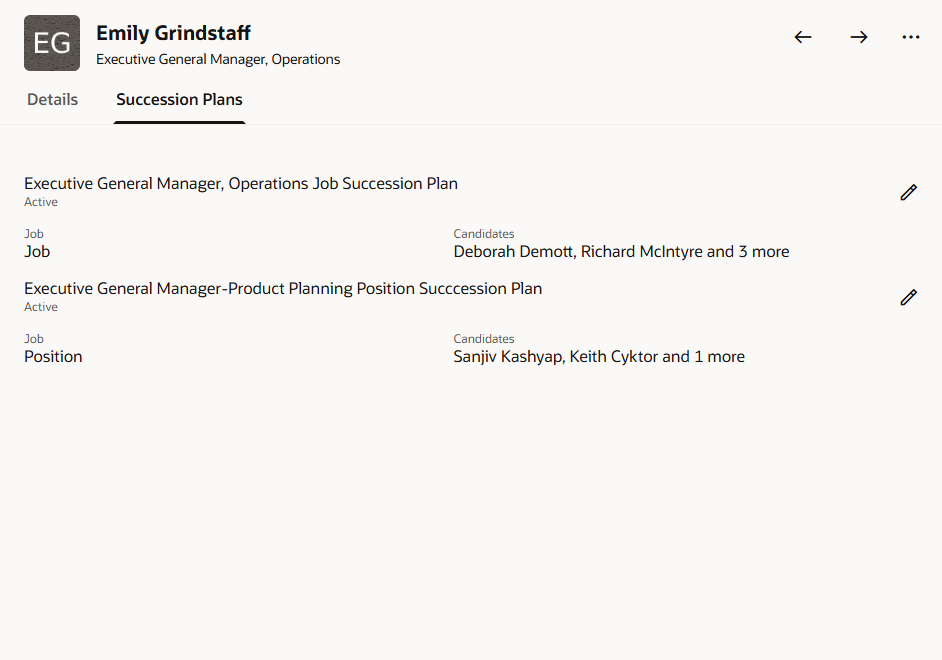Viewport: 942px width, 660px height.
Task: Edit the Product Planning Position Succession Plan via pencil
Action: [x=908, y=297]
